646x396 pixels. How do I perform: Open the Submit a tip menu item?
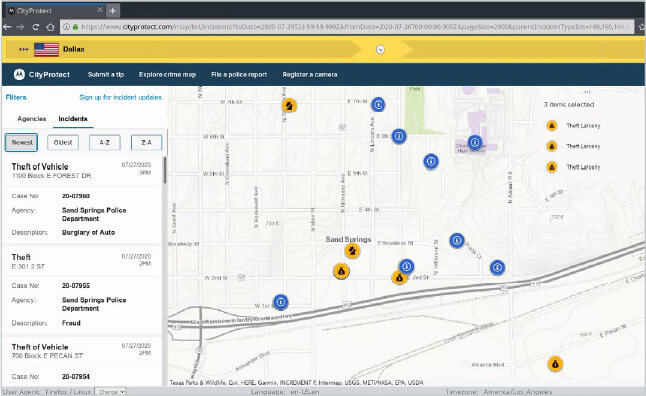coord(105,75)
